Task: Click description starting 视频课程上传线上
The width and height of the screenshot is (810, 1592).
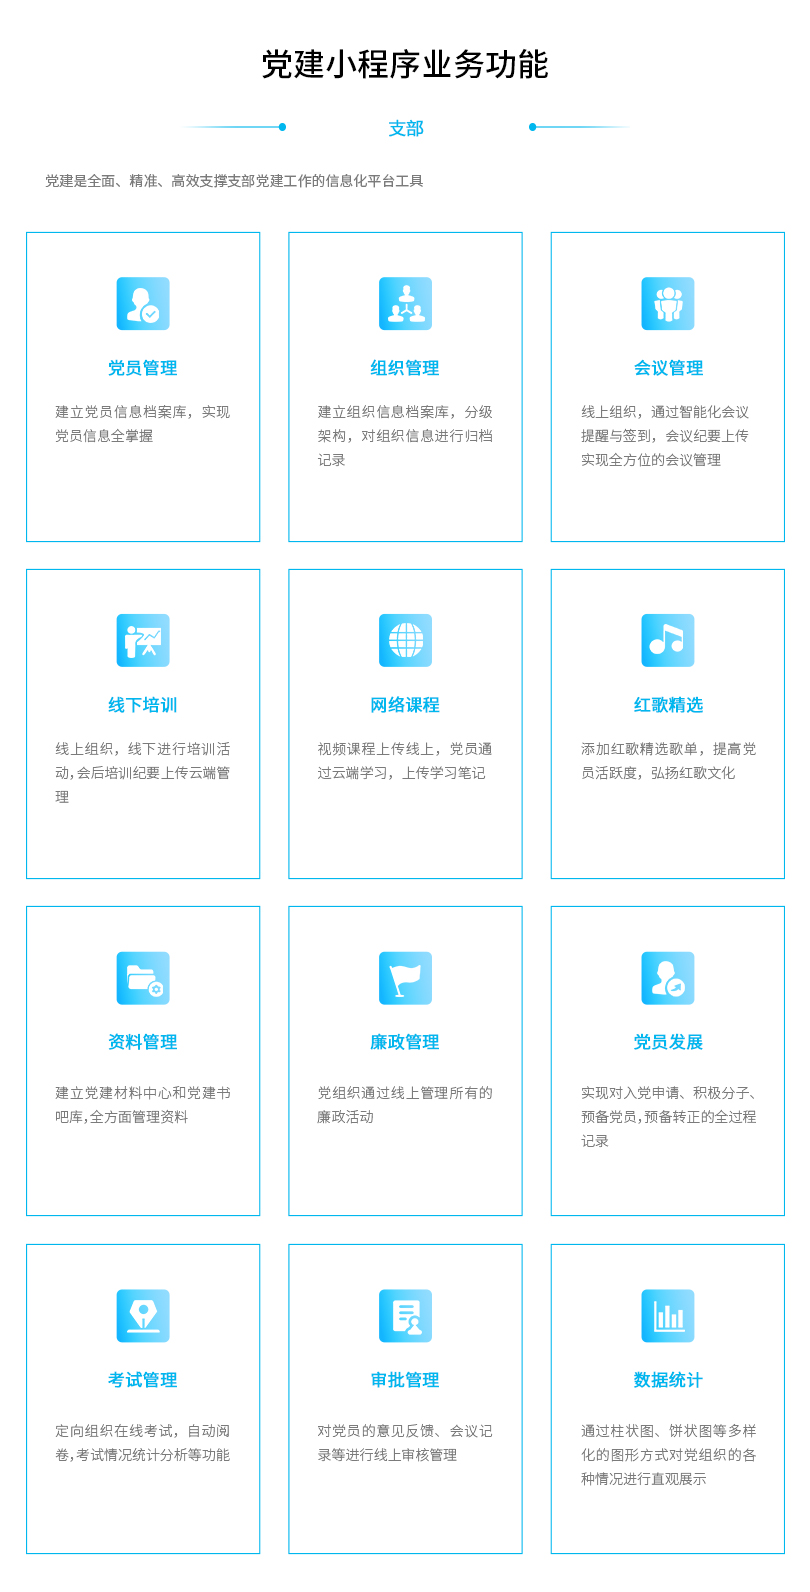Action: coord(405,761)
